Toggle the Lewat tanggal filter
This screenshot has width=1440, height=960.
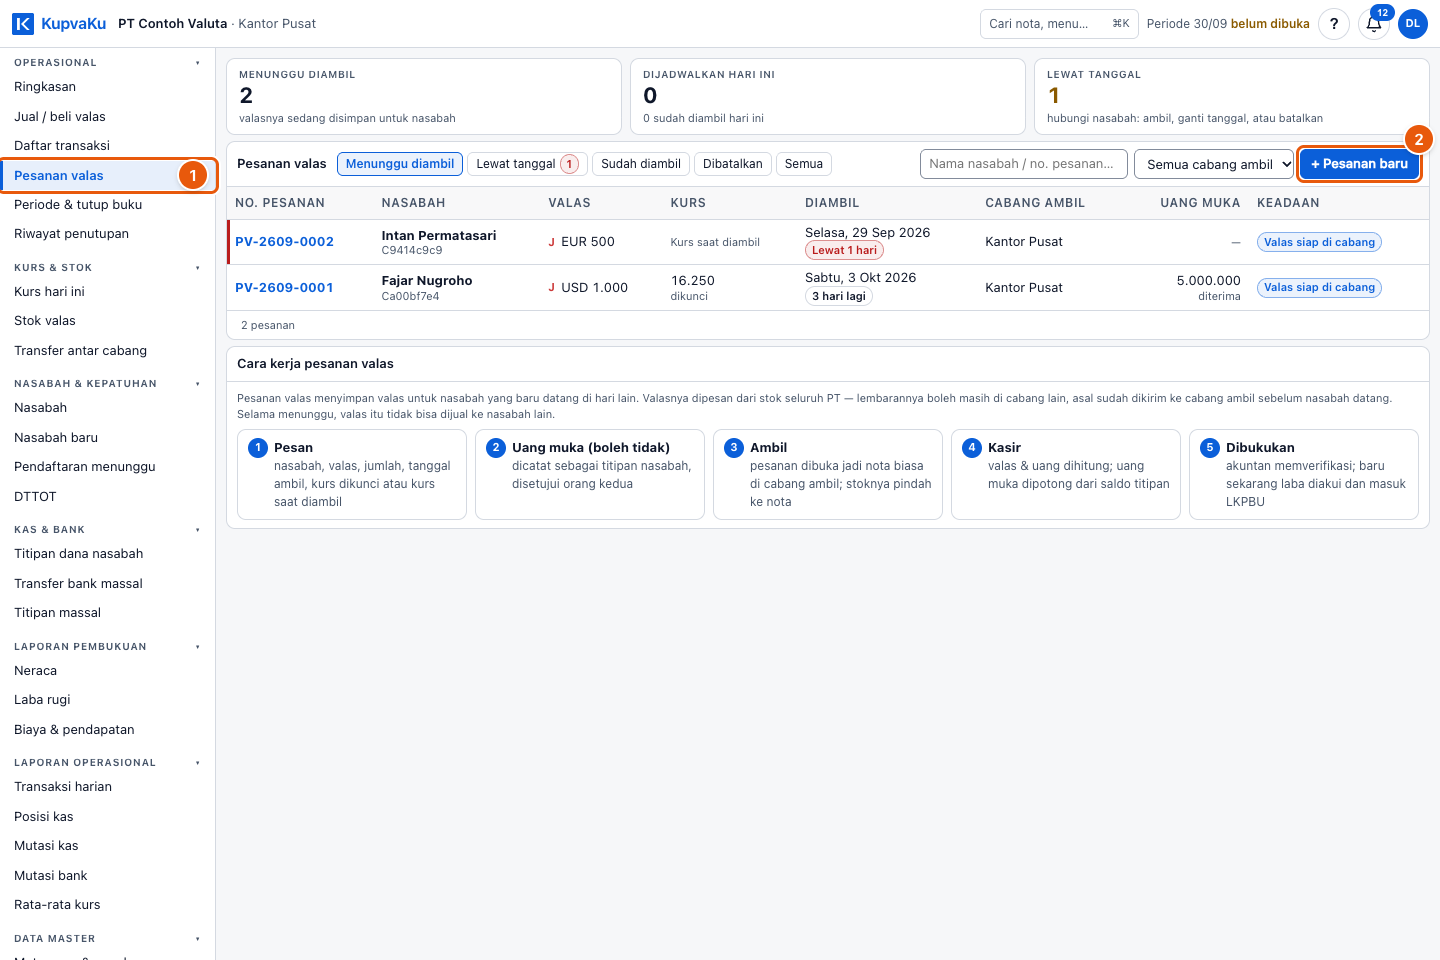pyautogui.click(x=527, y=164)
